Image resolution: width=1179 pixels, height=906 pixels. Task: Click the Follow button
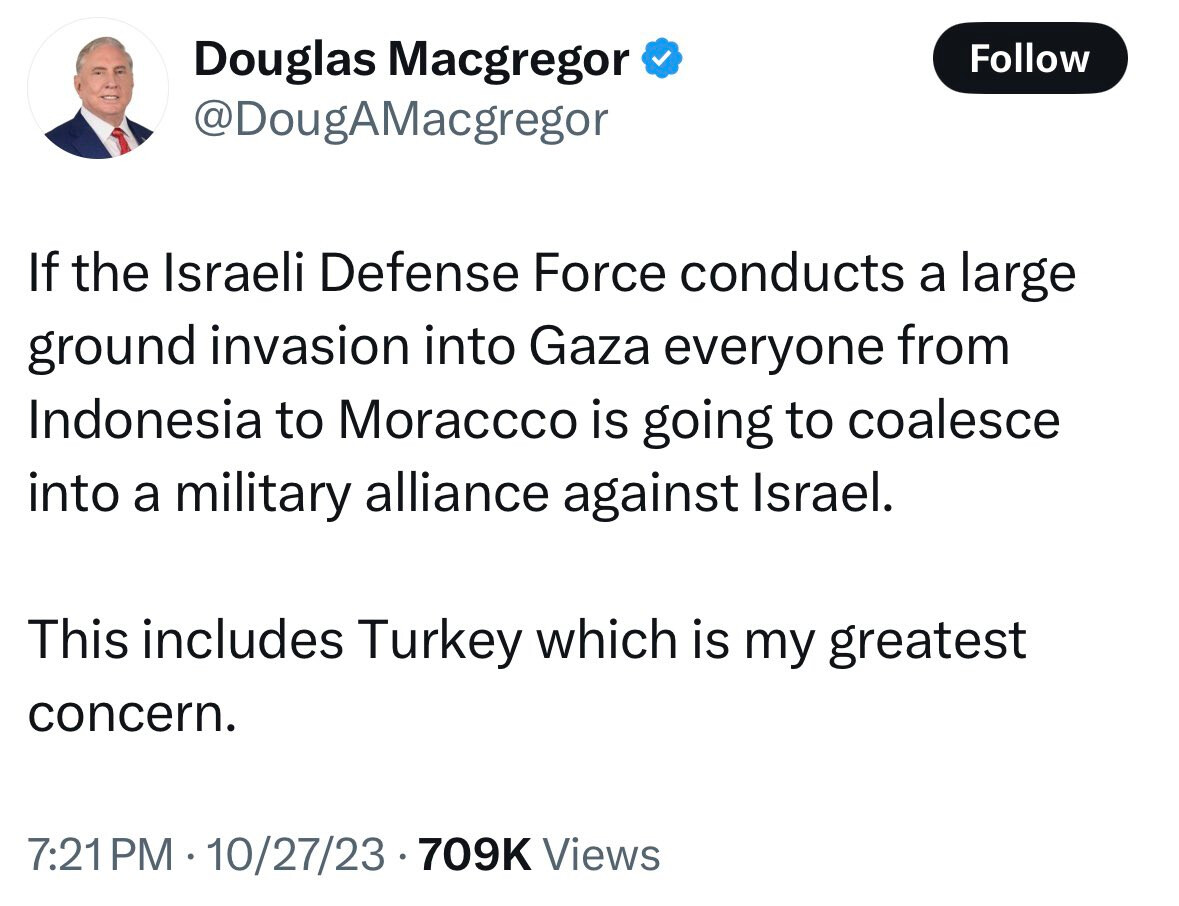(x=1029, y=58)
